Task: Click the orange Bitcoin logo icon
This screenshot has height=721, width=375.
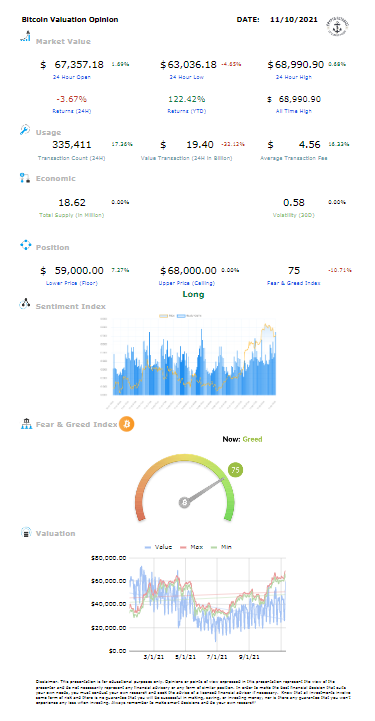Action: 126,423
